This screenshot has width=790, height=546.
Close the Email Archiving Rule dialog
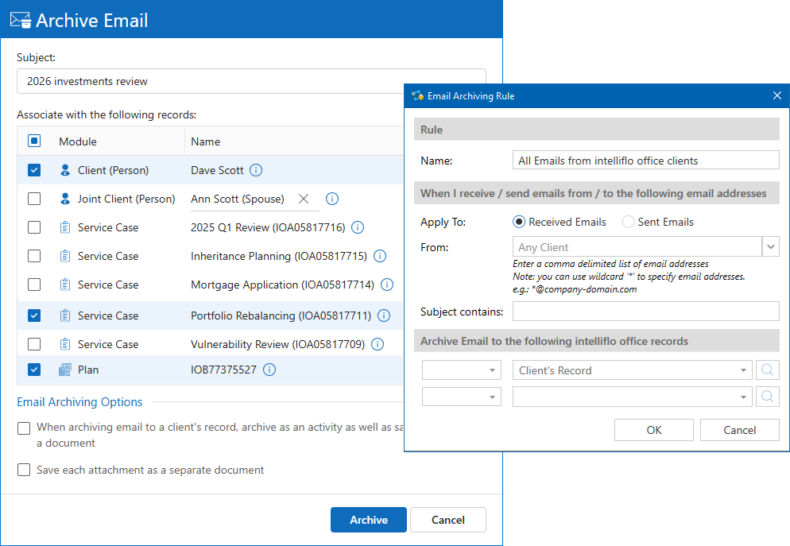pos(777,96)
